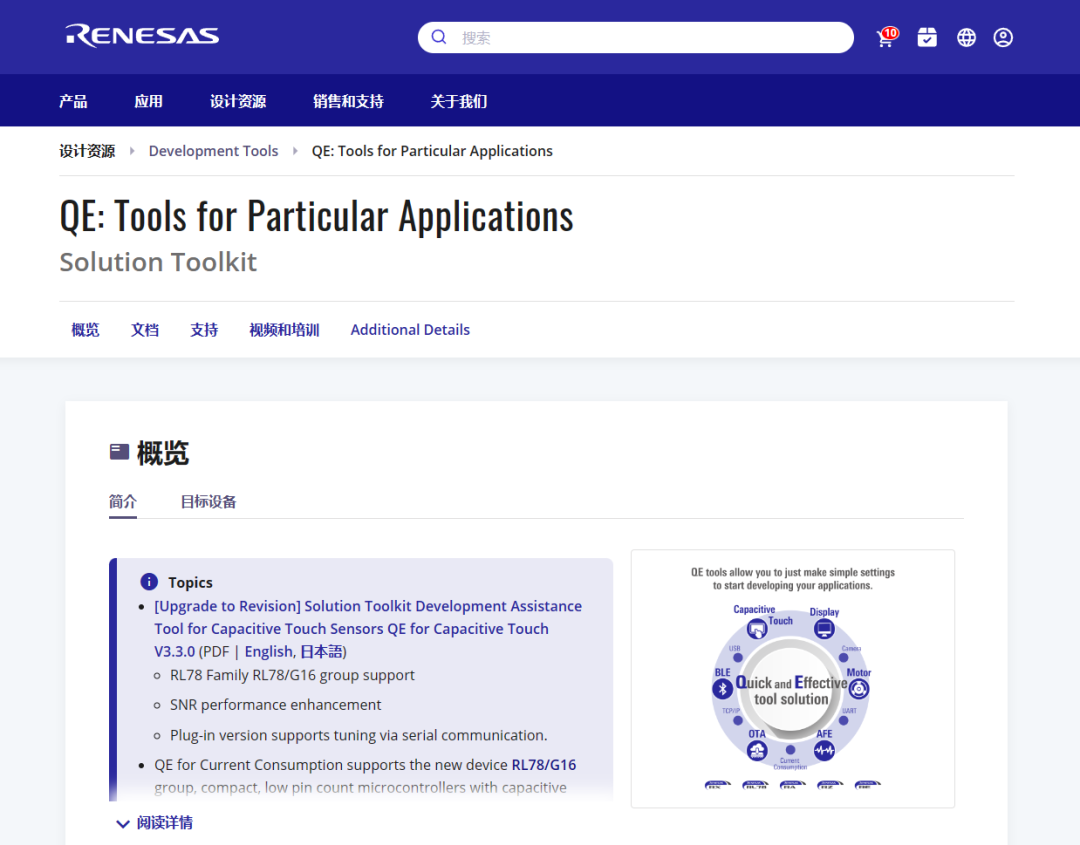Expand 阅读详情 to read more

154,822
